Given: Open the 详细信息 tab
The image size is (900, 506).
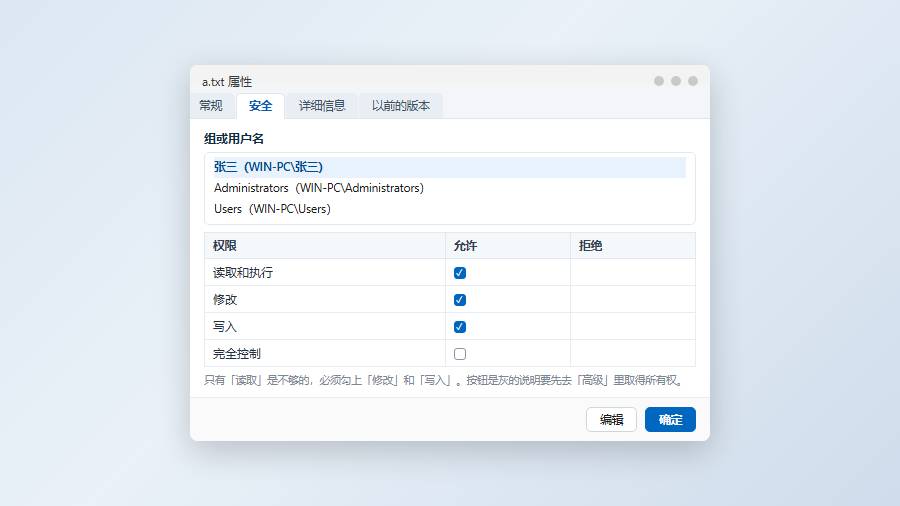Looking at the screenshot, I should (322, 106).
